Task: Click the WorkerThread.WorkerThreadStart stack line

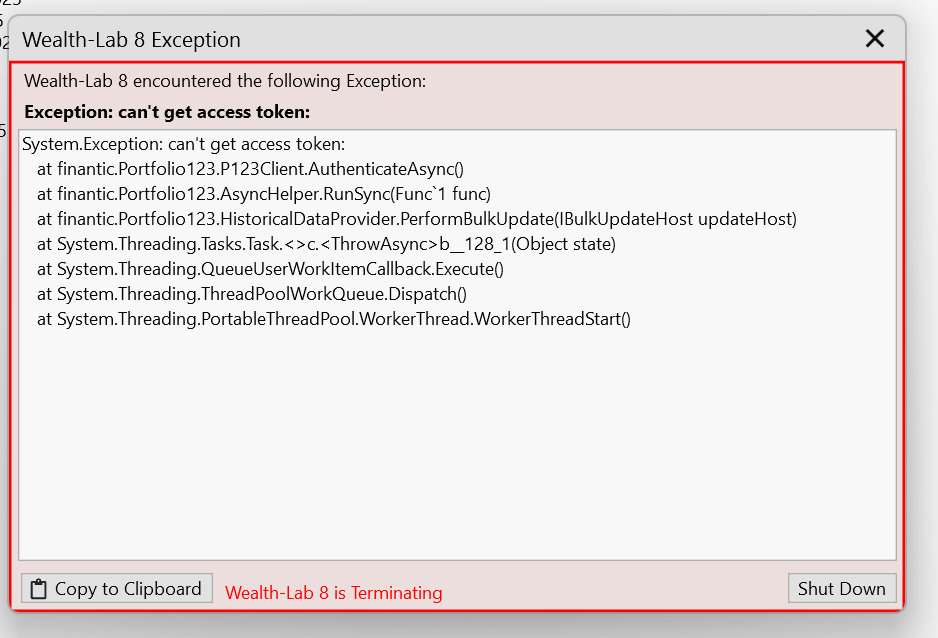Action: tap(334, 319)
